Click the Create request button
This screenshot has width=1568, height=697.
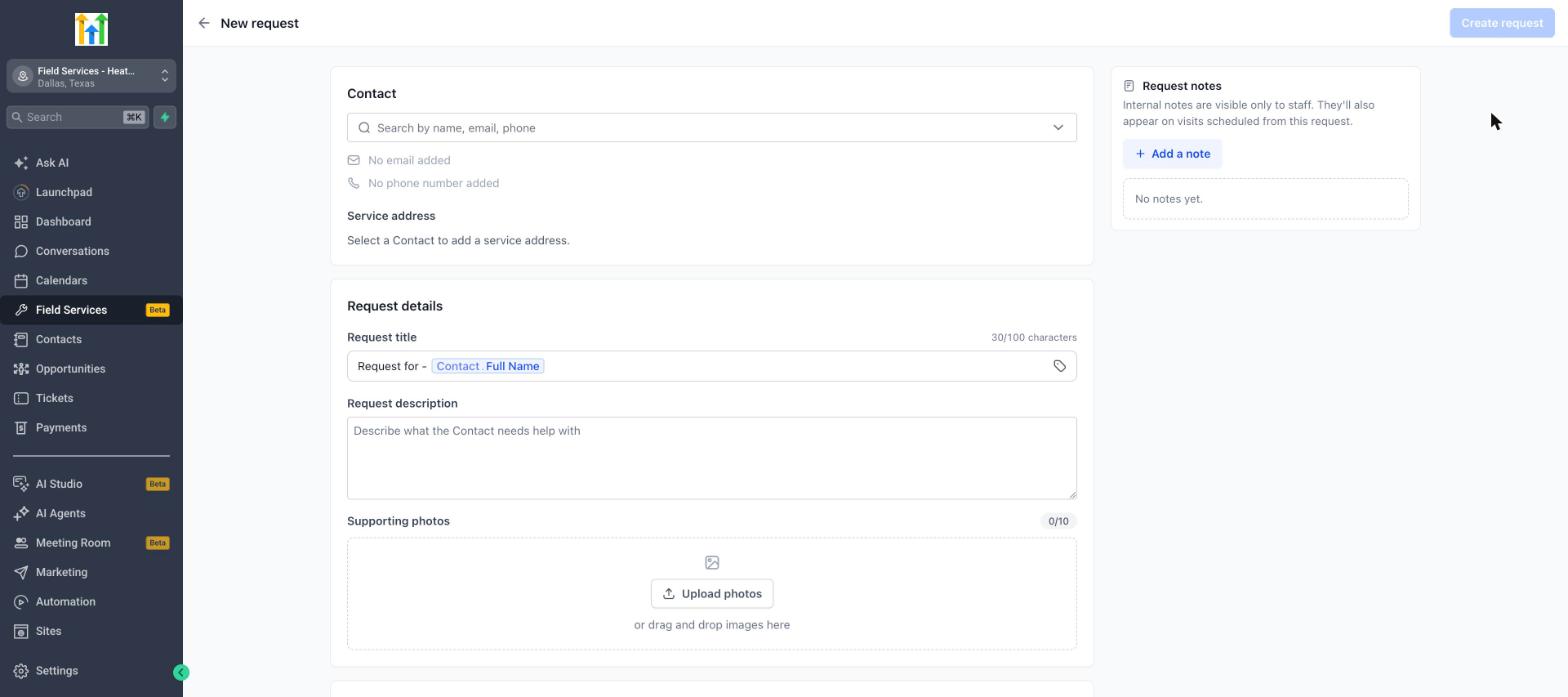click(x=1501, y=23)
